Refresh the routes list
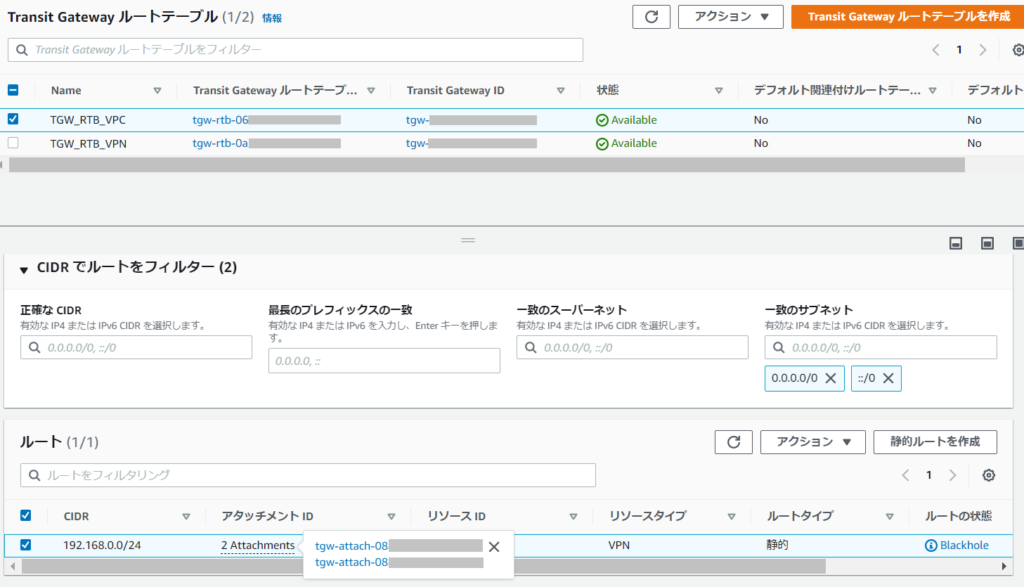Viewport: 1024px width, 587px height. click(x=733, y=442)
